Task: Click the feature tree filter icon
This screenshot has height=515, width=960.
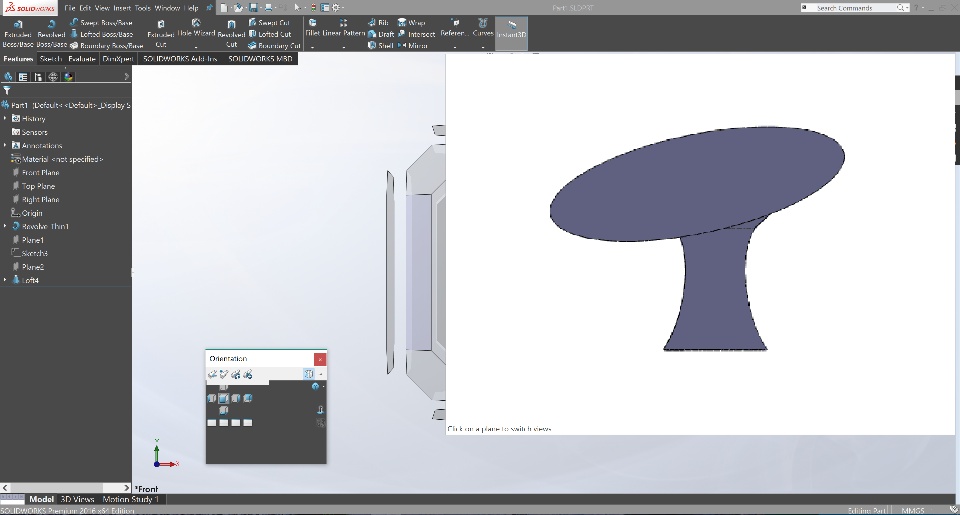Action: [x=7, y=91]
